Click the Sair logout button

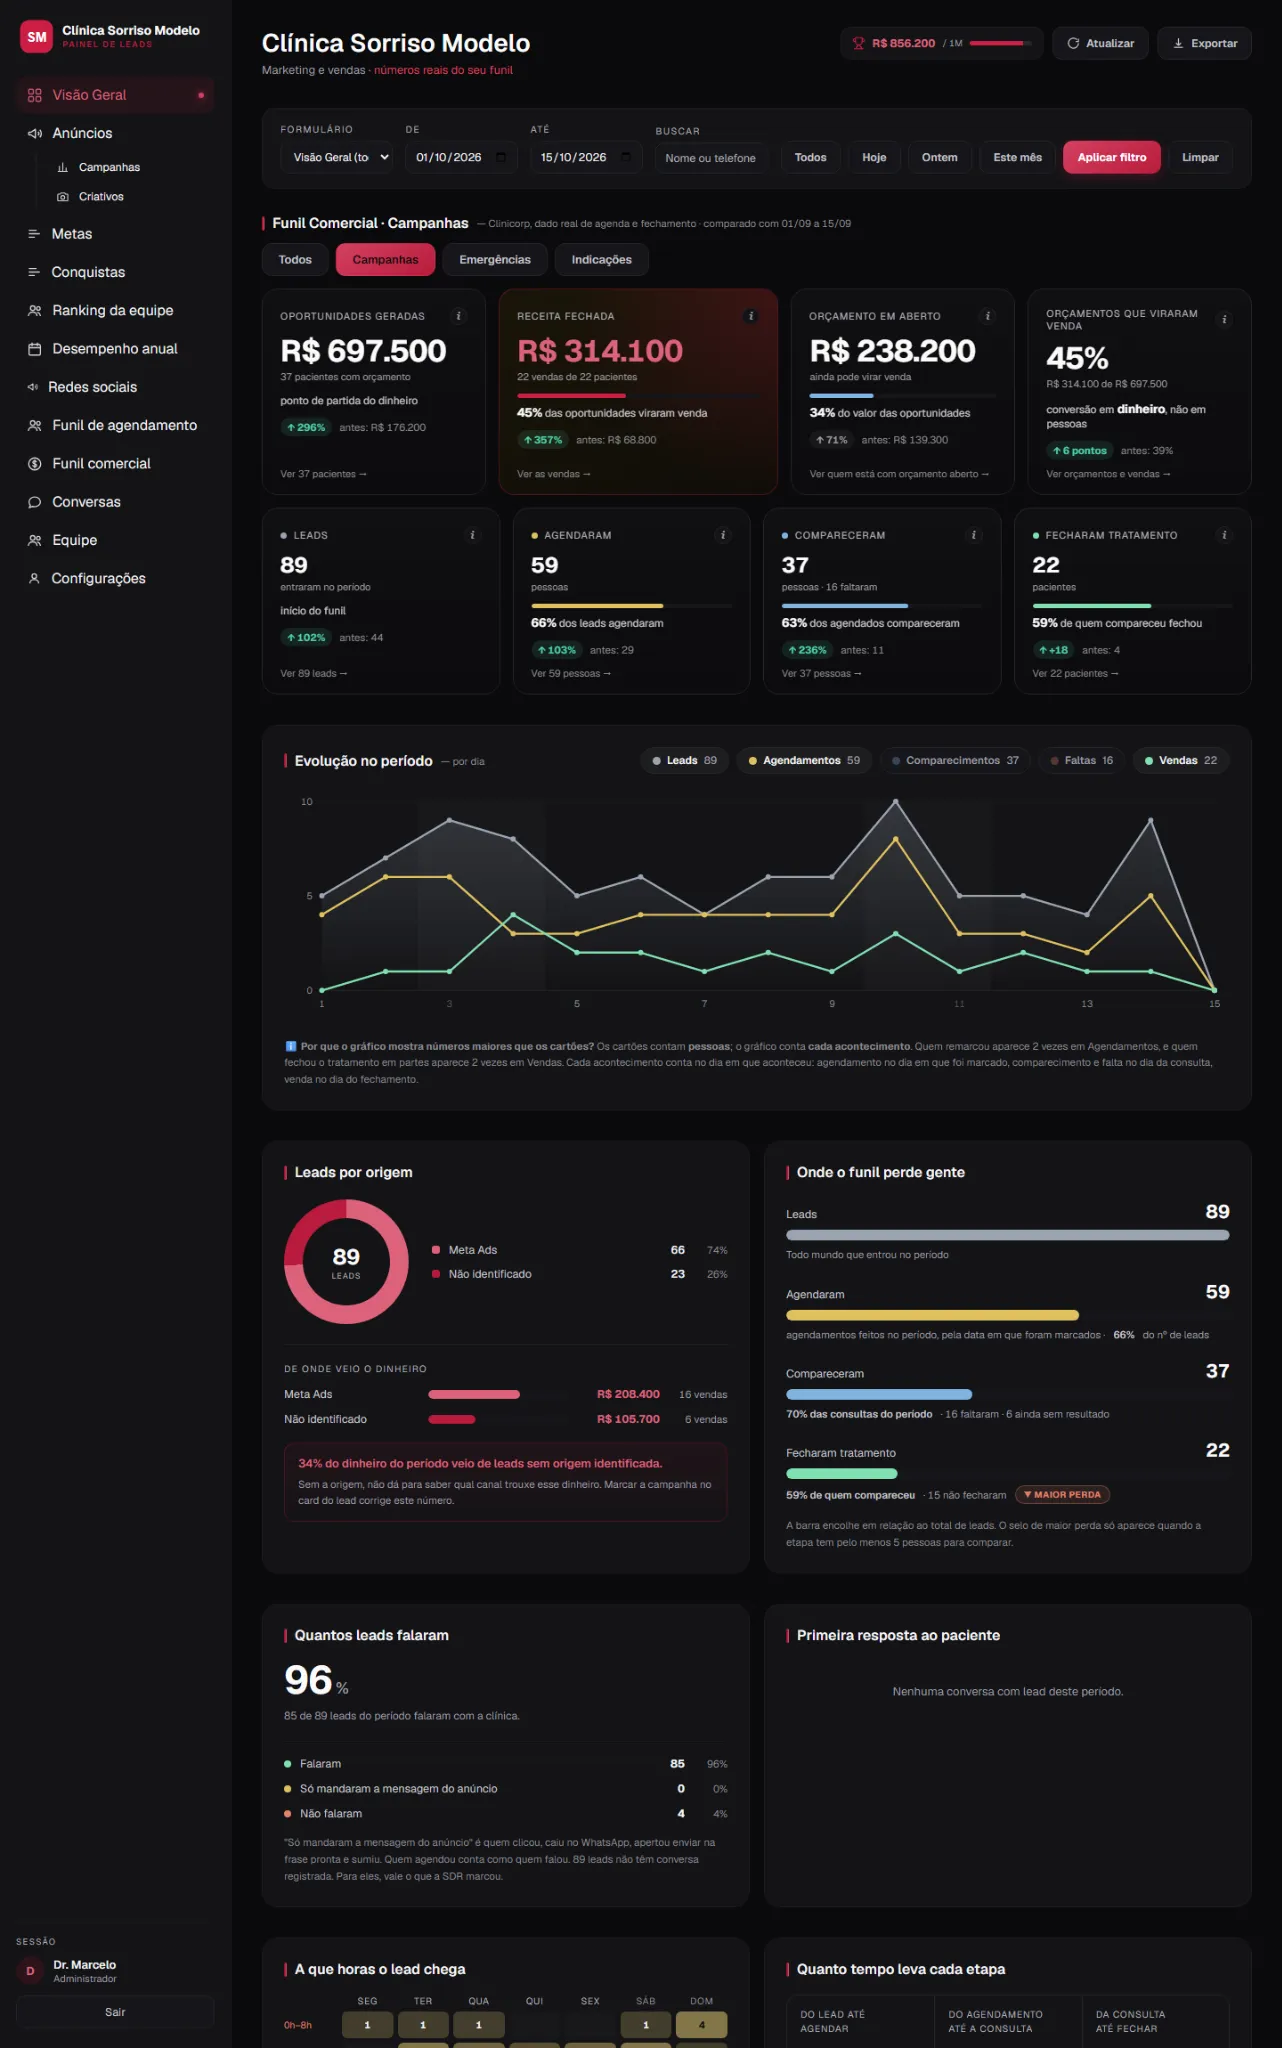[x=115, y=2012]
